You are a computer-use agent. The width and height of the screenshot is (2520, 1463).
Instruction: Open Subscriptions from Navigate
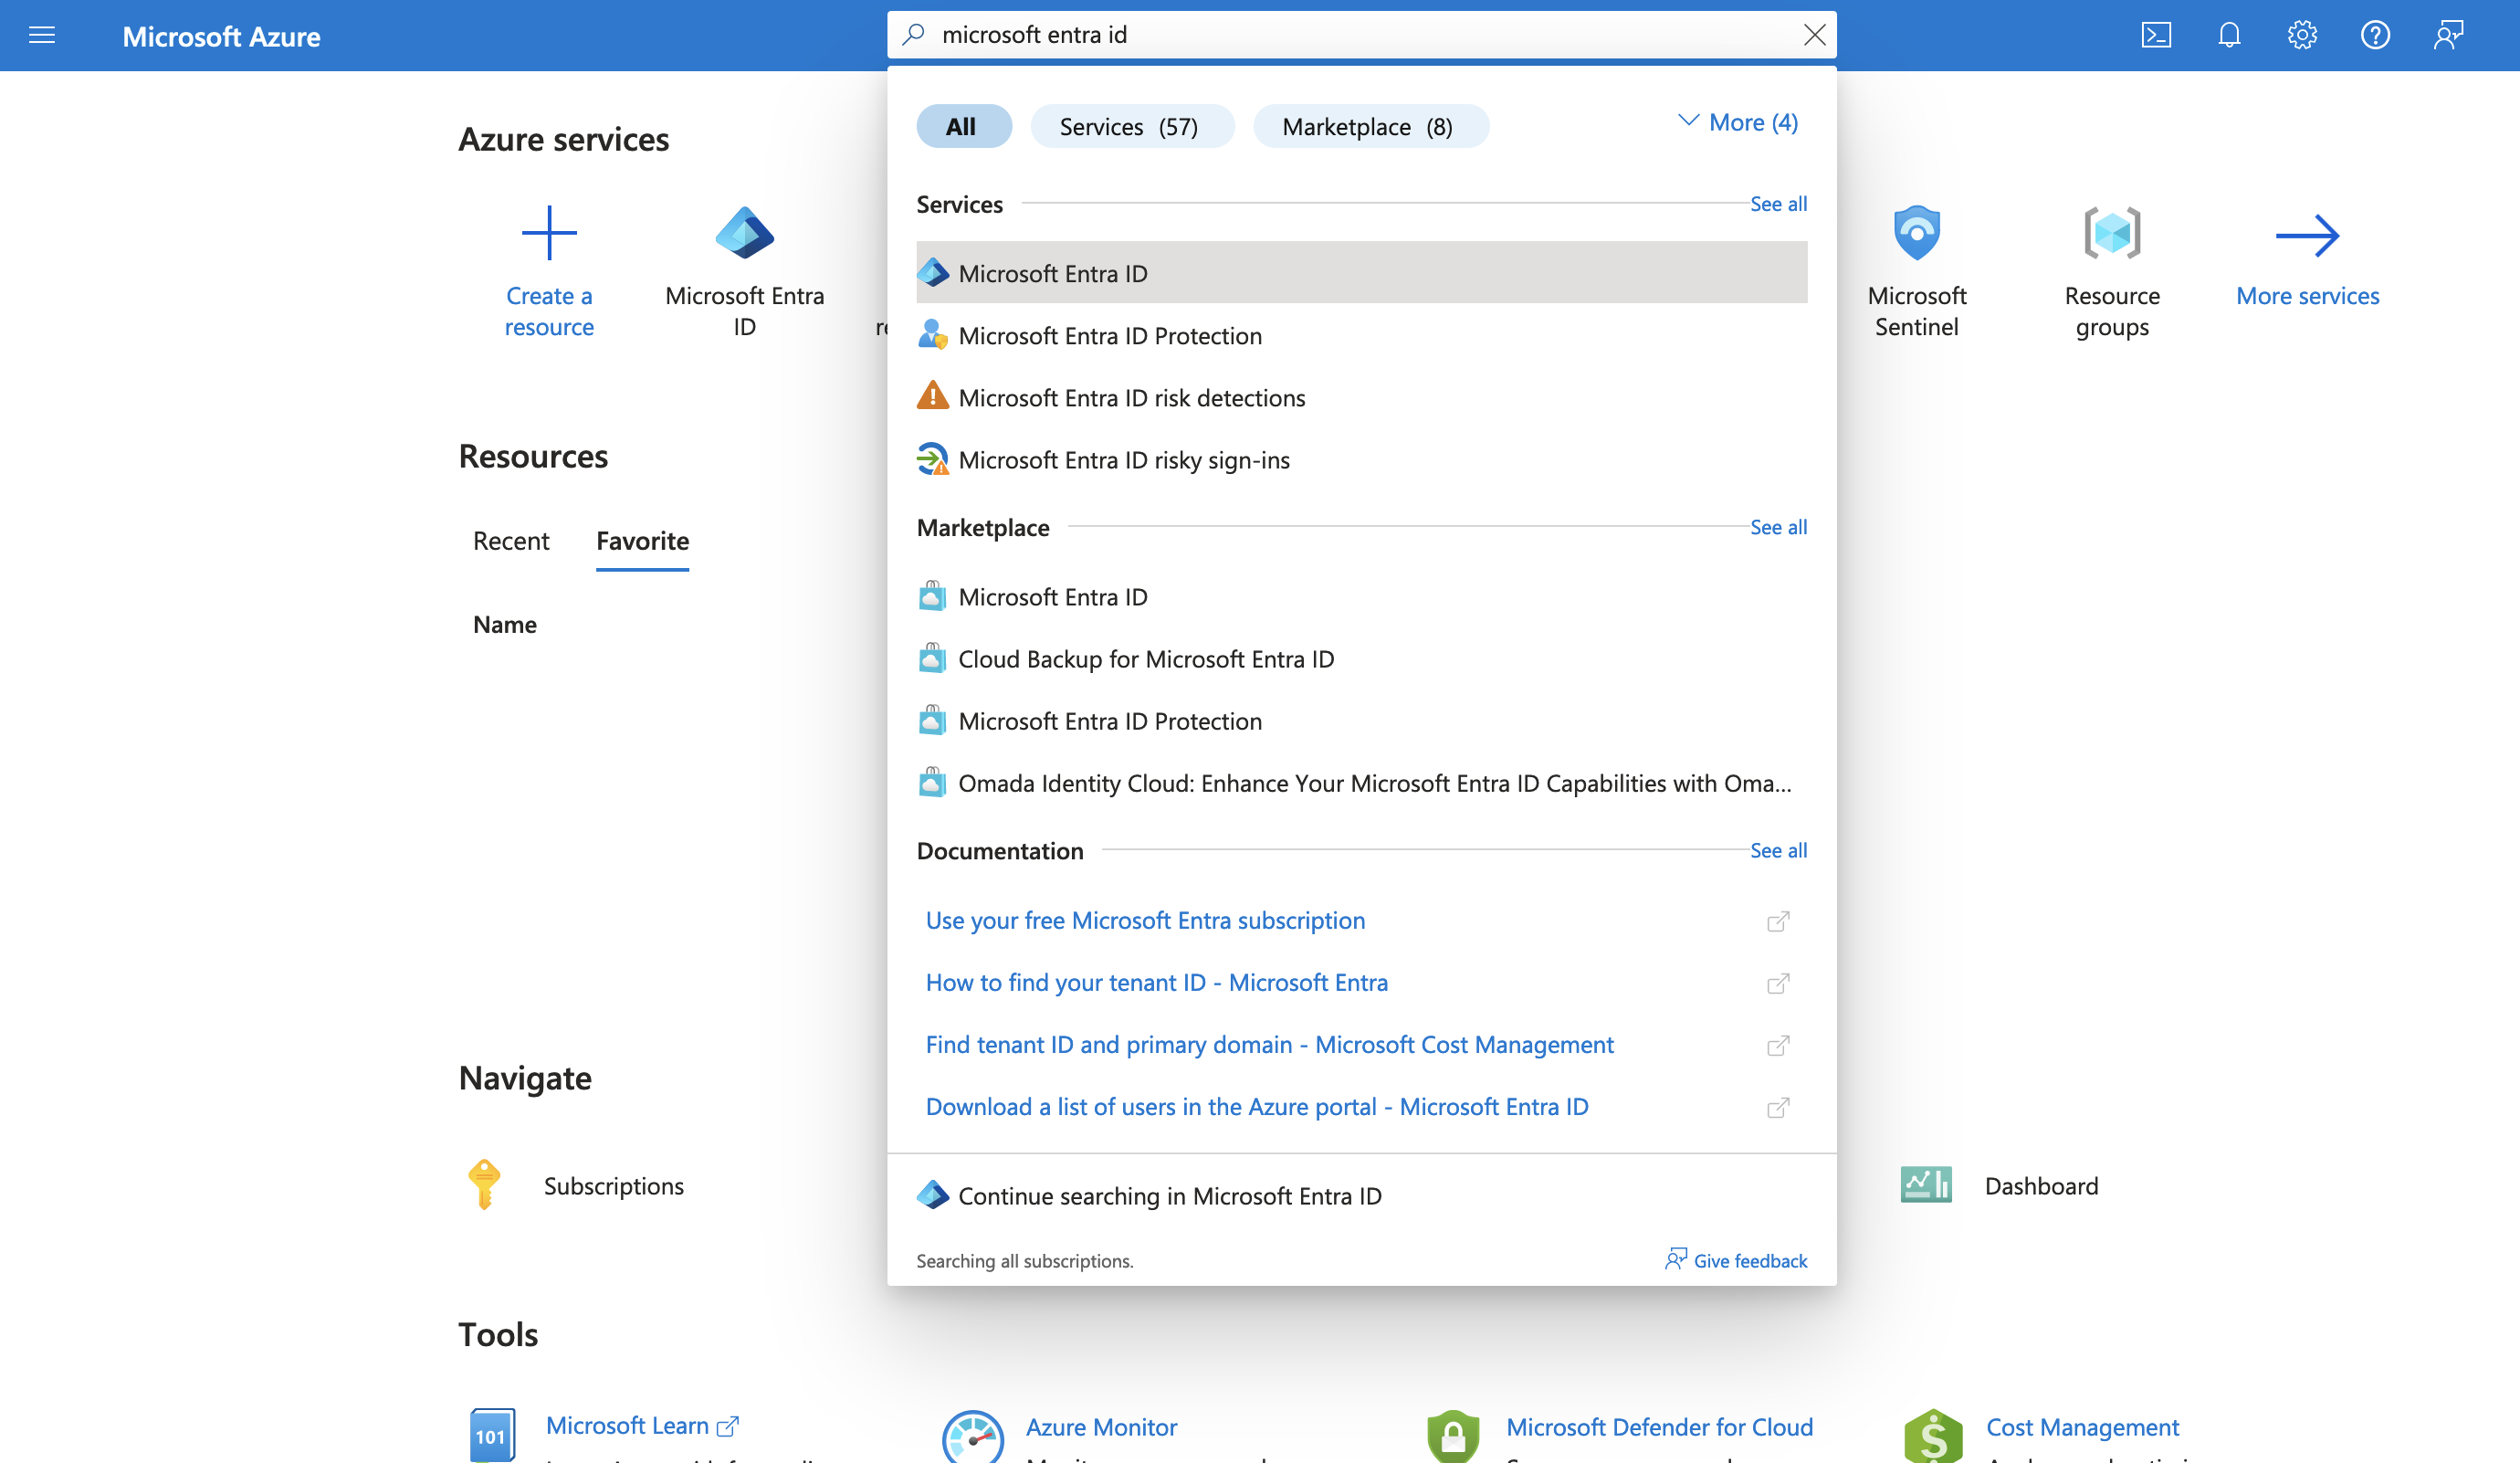tap(614, 1186)
